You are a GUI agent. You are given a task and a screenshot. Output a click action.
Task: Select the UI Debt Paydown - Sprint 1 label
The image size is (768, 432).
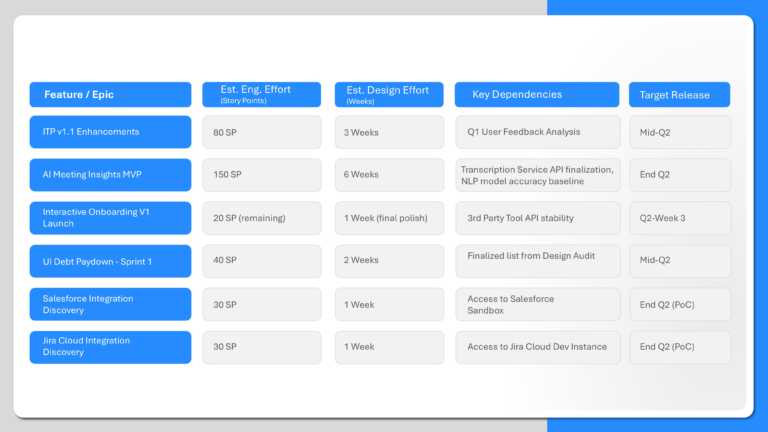(x=110, y=261)
